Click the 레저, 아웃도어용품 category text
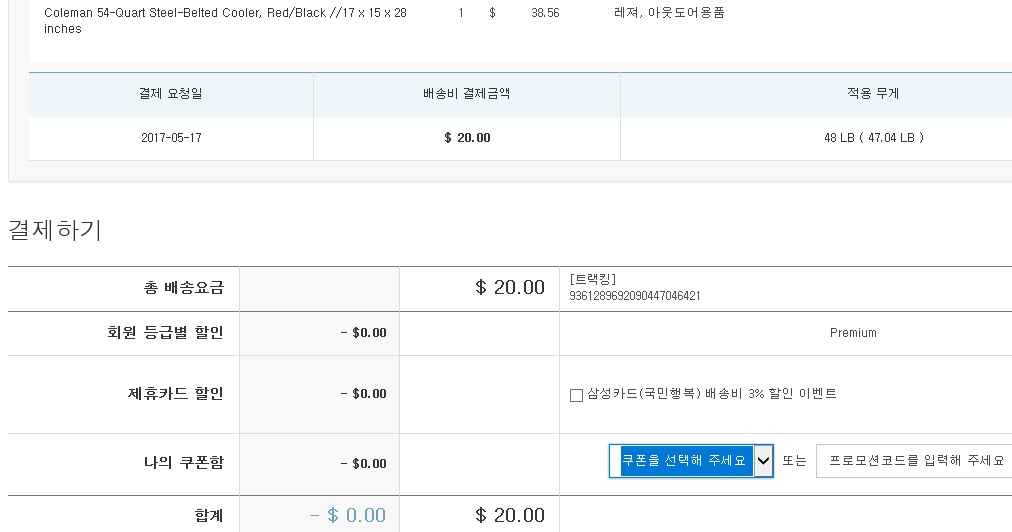This screenshot has width=1012, height=532. click(x=669, y=13)
